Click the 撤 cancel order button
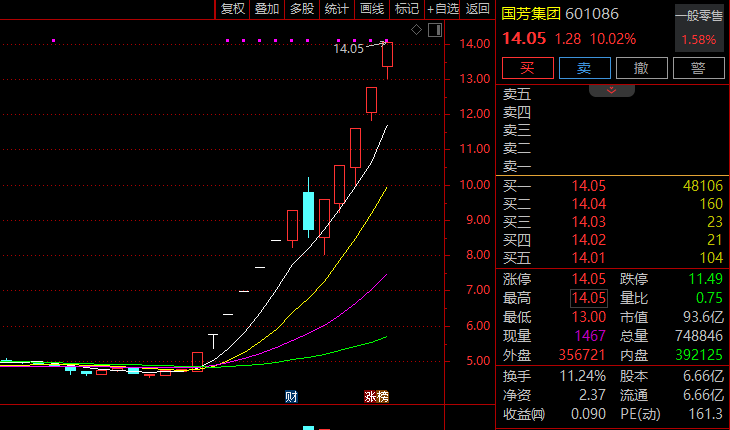 click(642, 68)
